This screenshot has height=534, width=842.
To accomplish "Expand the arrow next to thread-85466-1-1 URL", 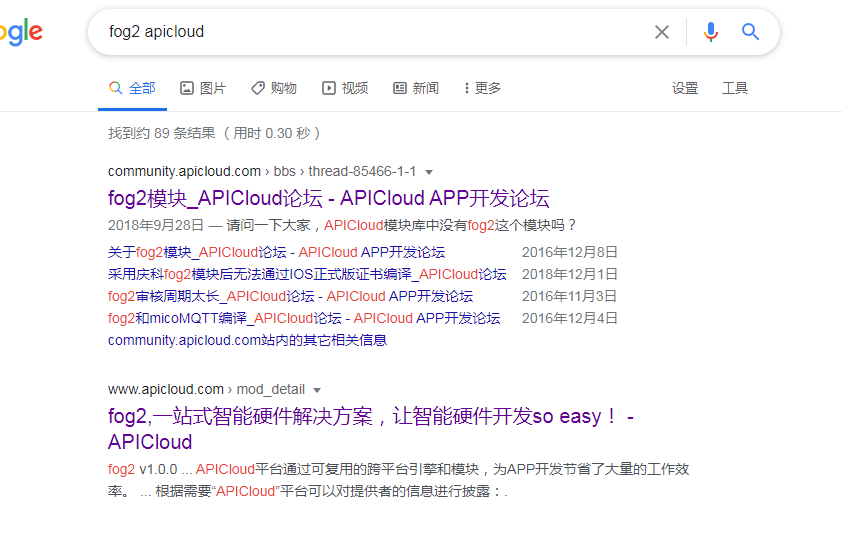I will [x=429, y=172].
